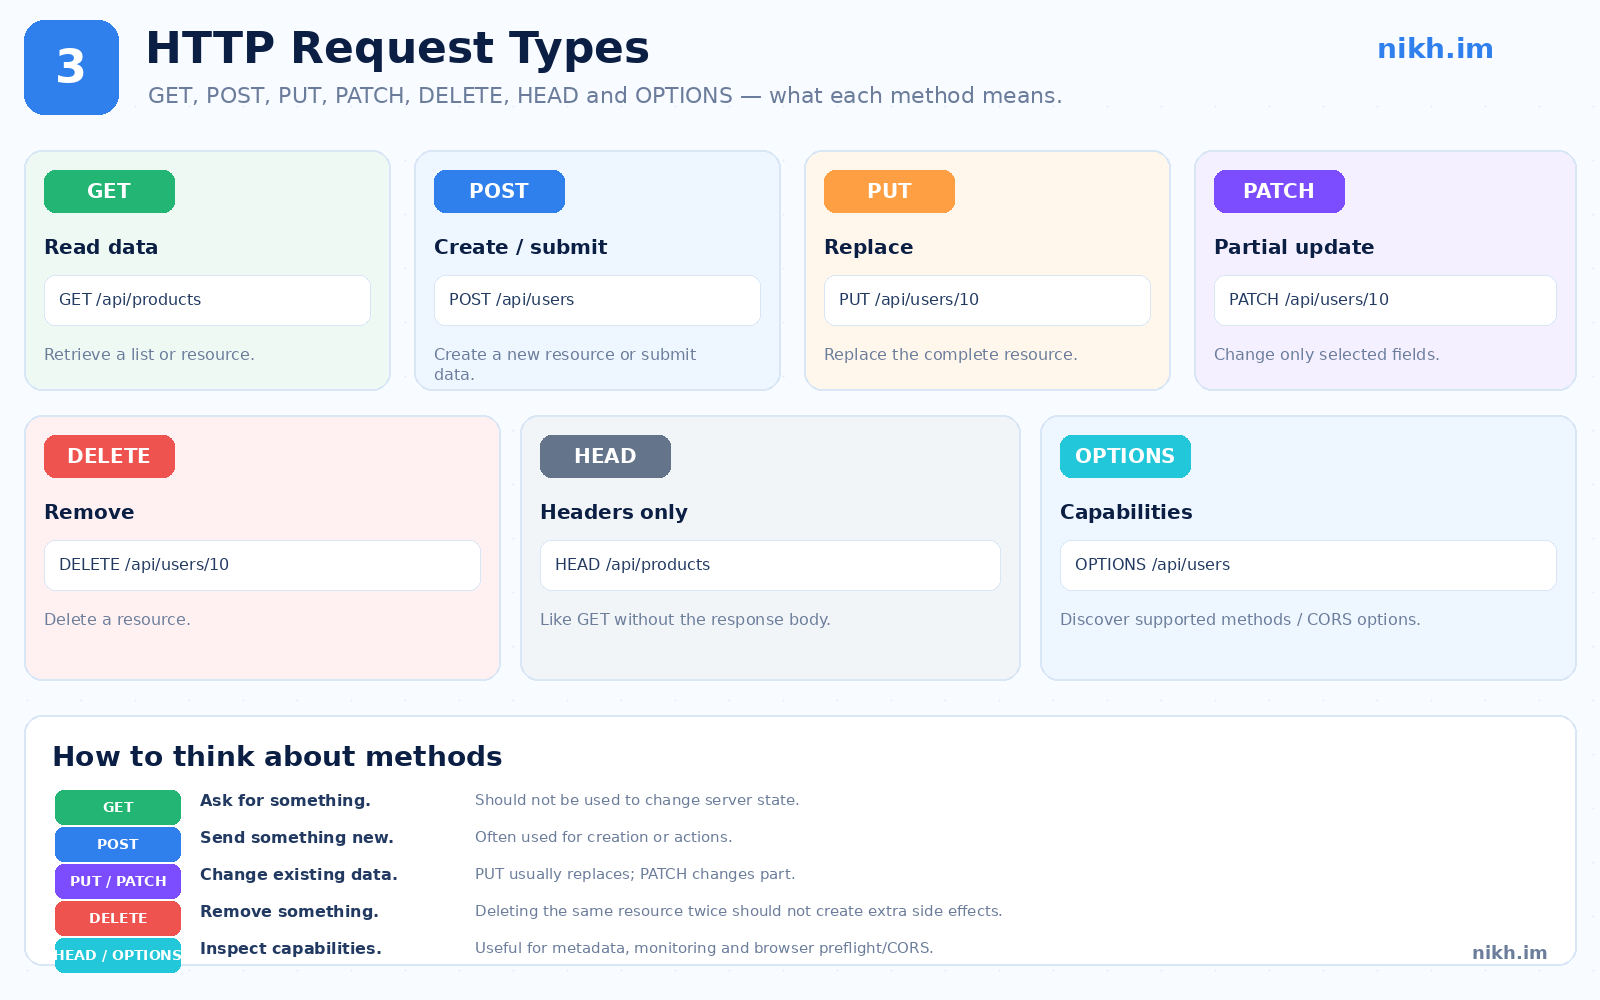Click the orange PUT badge
Viewport: 1600px width, 1000px height.
pos(889,191)
